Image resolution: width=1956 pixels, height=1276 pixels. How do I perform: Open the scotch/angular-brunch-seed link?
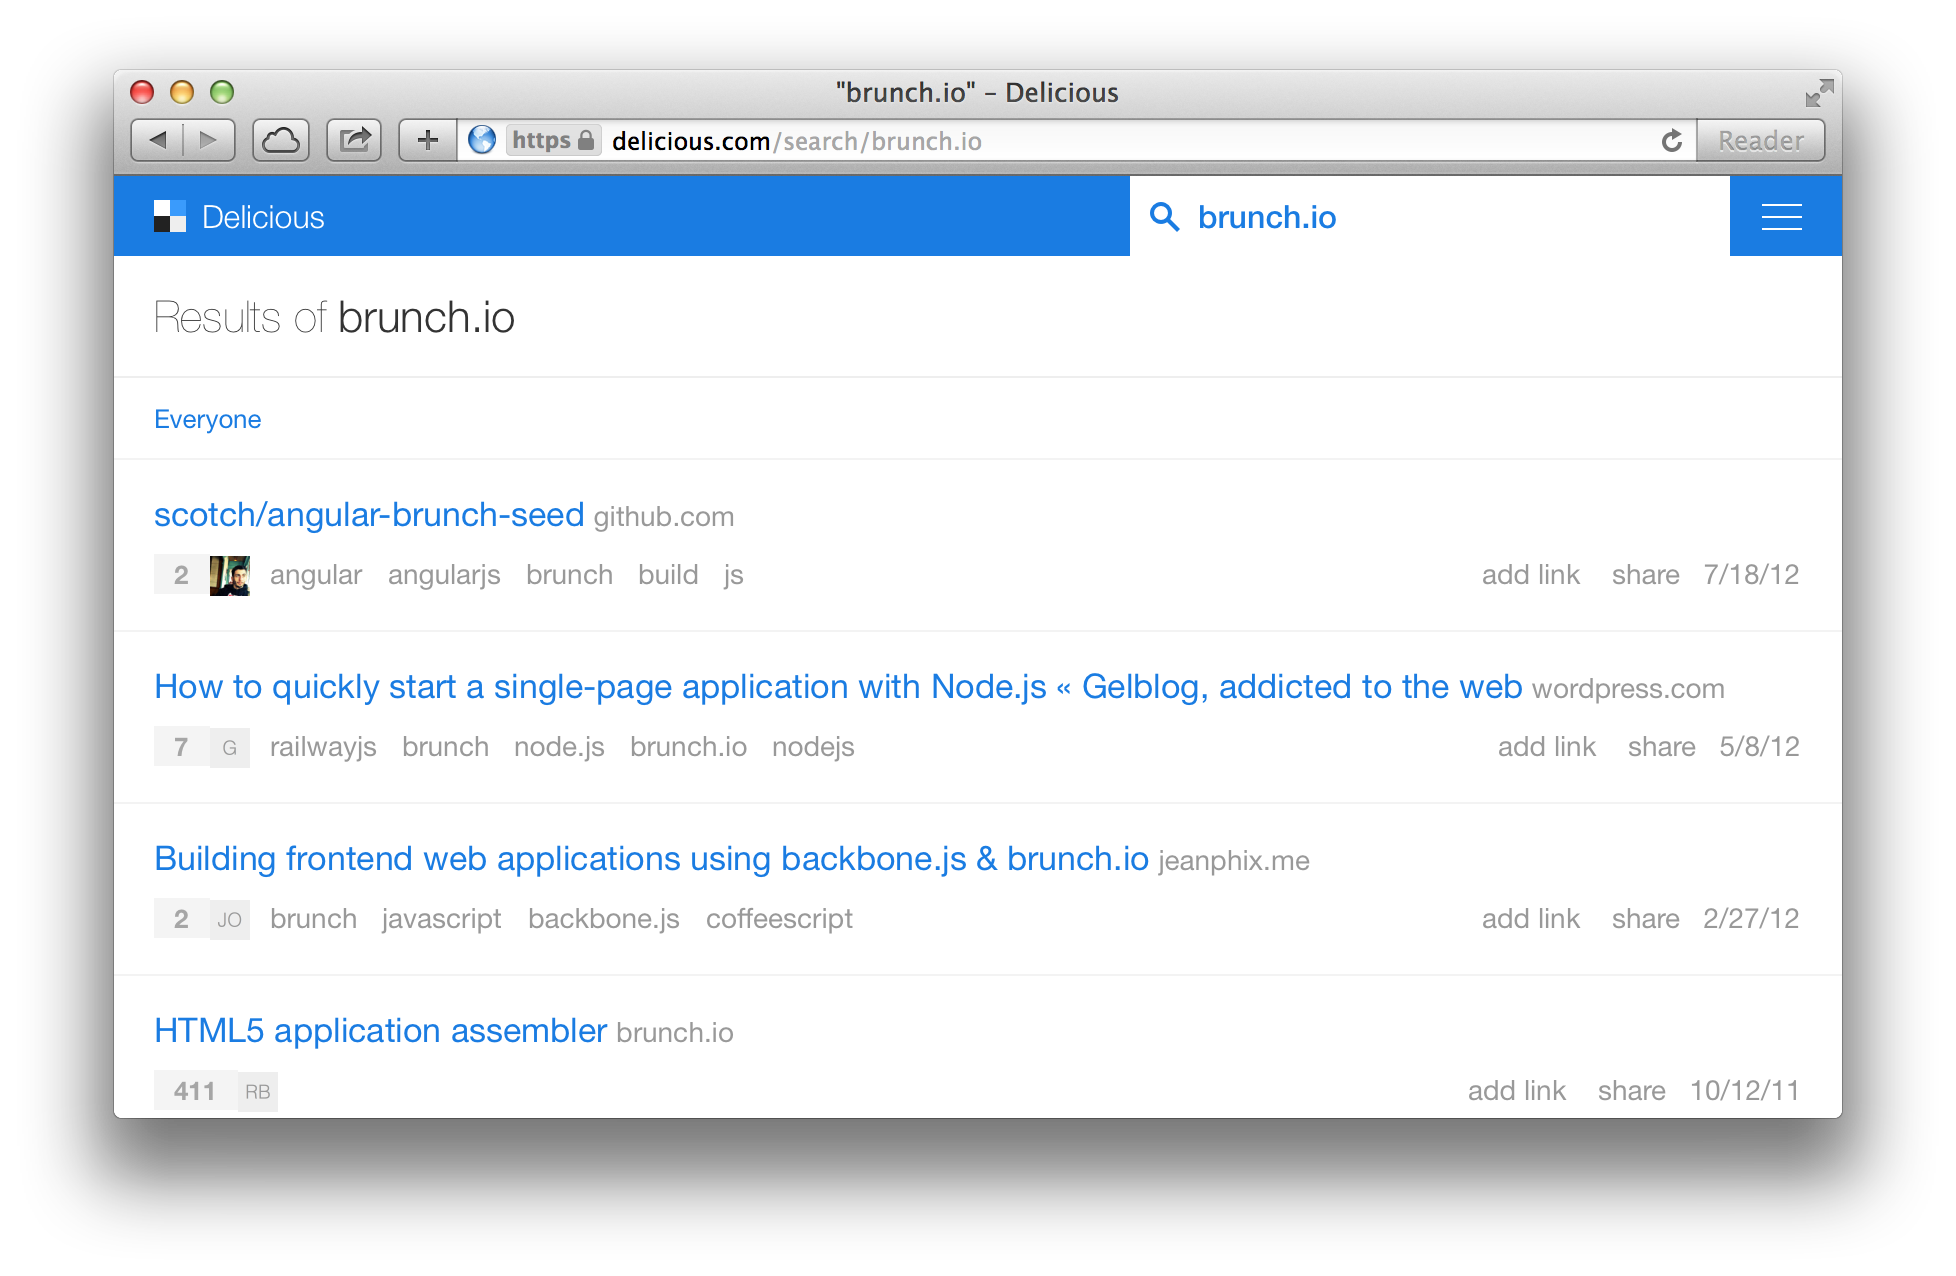point(368,514)
